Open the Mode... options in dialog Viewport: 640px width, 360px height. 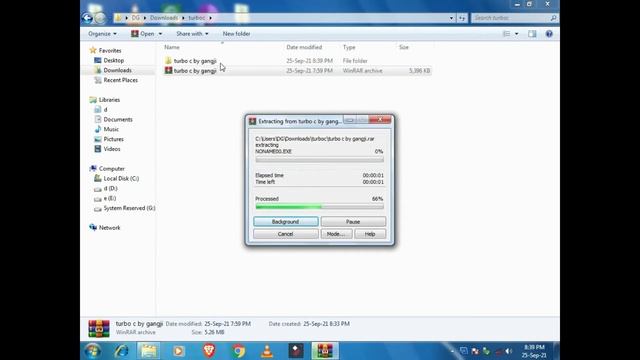[x=336, y=234]
